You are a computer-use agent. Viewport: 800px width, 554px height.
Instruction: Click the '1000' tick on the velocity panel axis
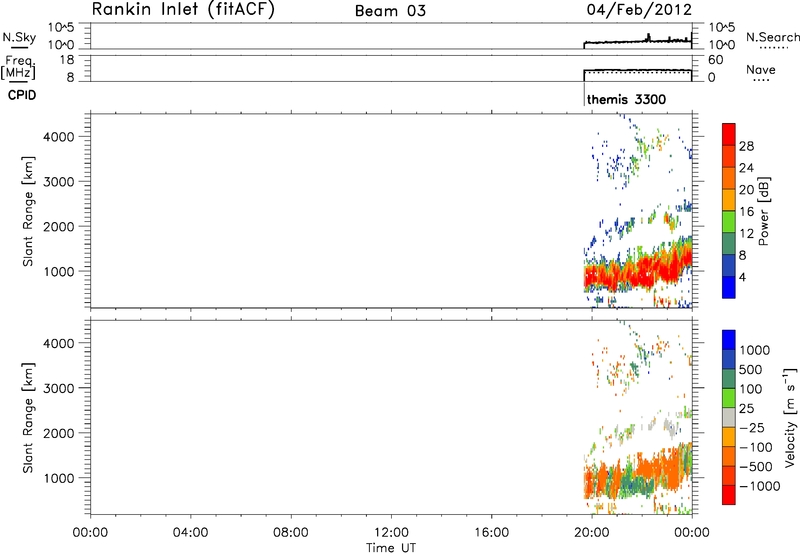(x=59, y=478)
